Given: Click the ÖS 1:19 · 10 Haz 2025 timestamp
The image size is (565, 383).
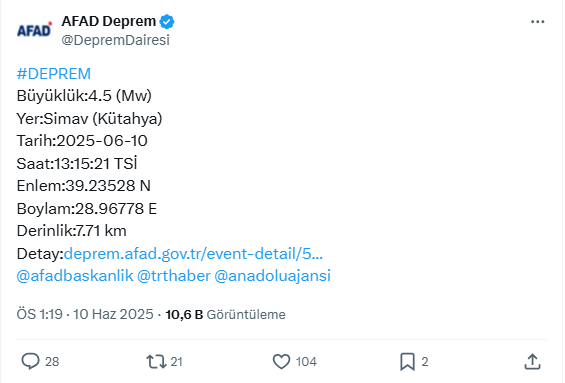Looking at the screenshot, I should pos(85,314).
